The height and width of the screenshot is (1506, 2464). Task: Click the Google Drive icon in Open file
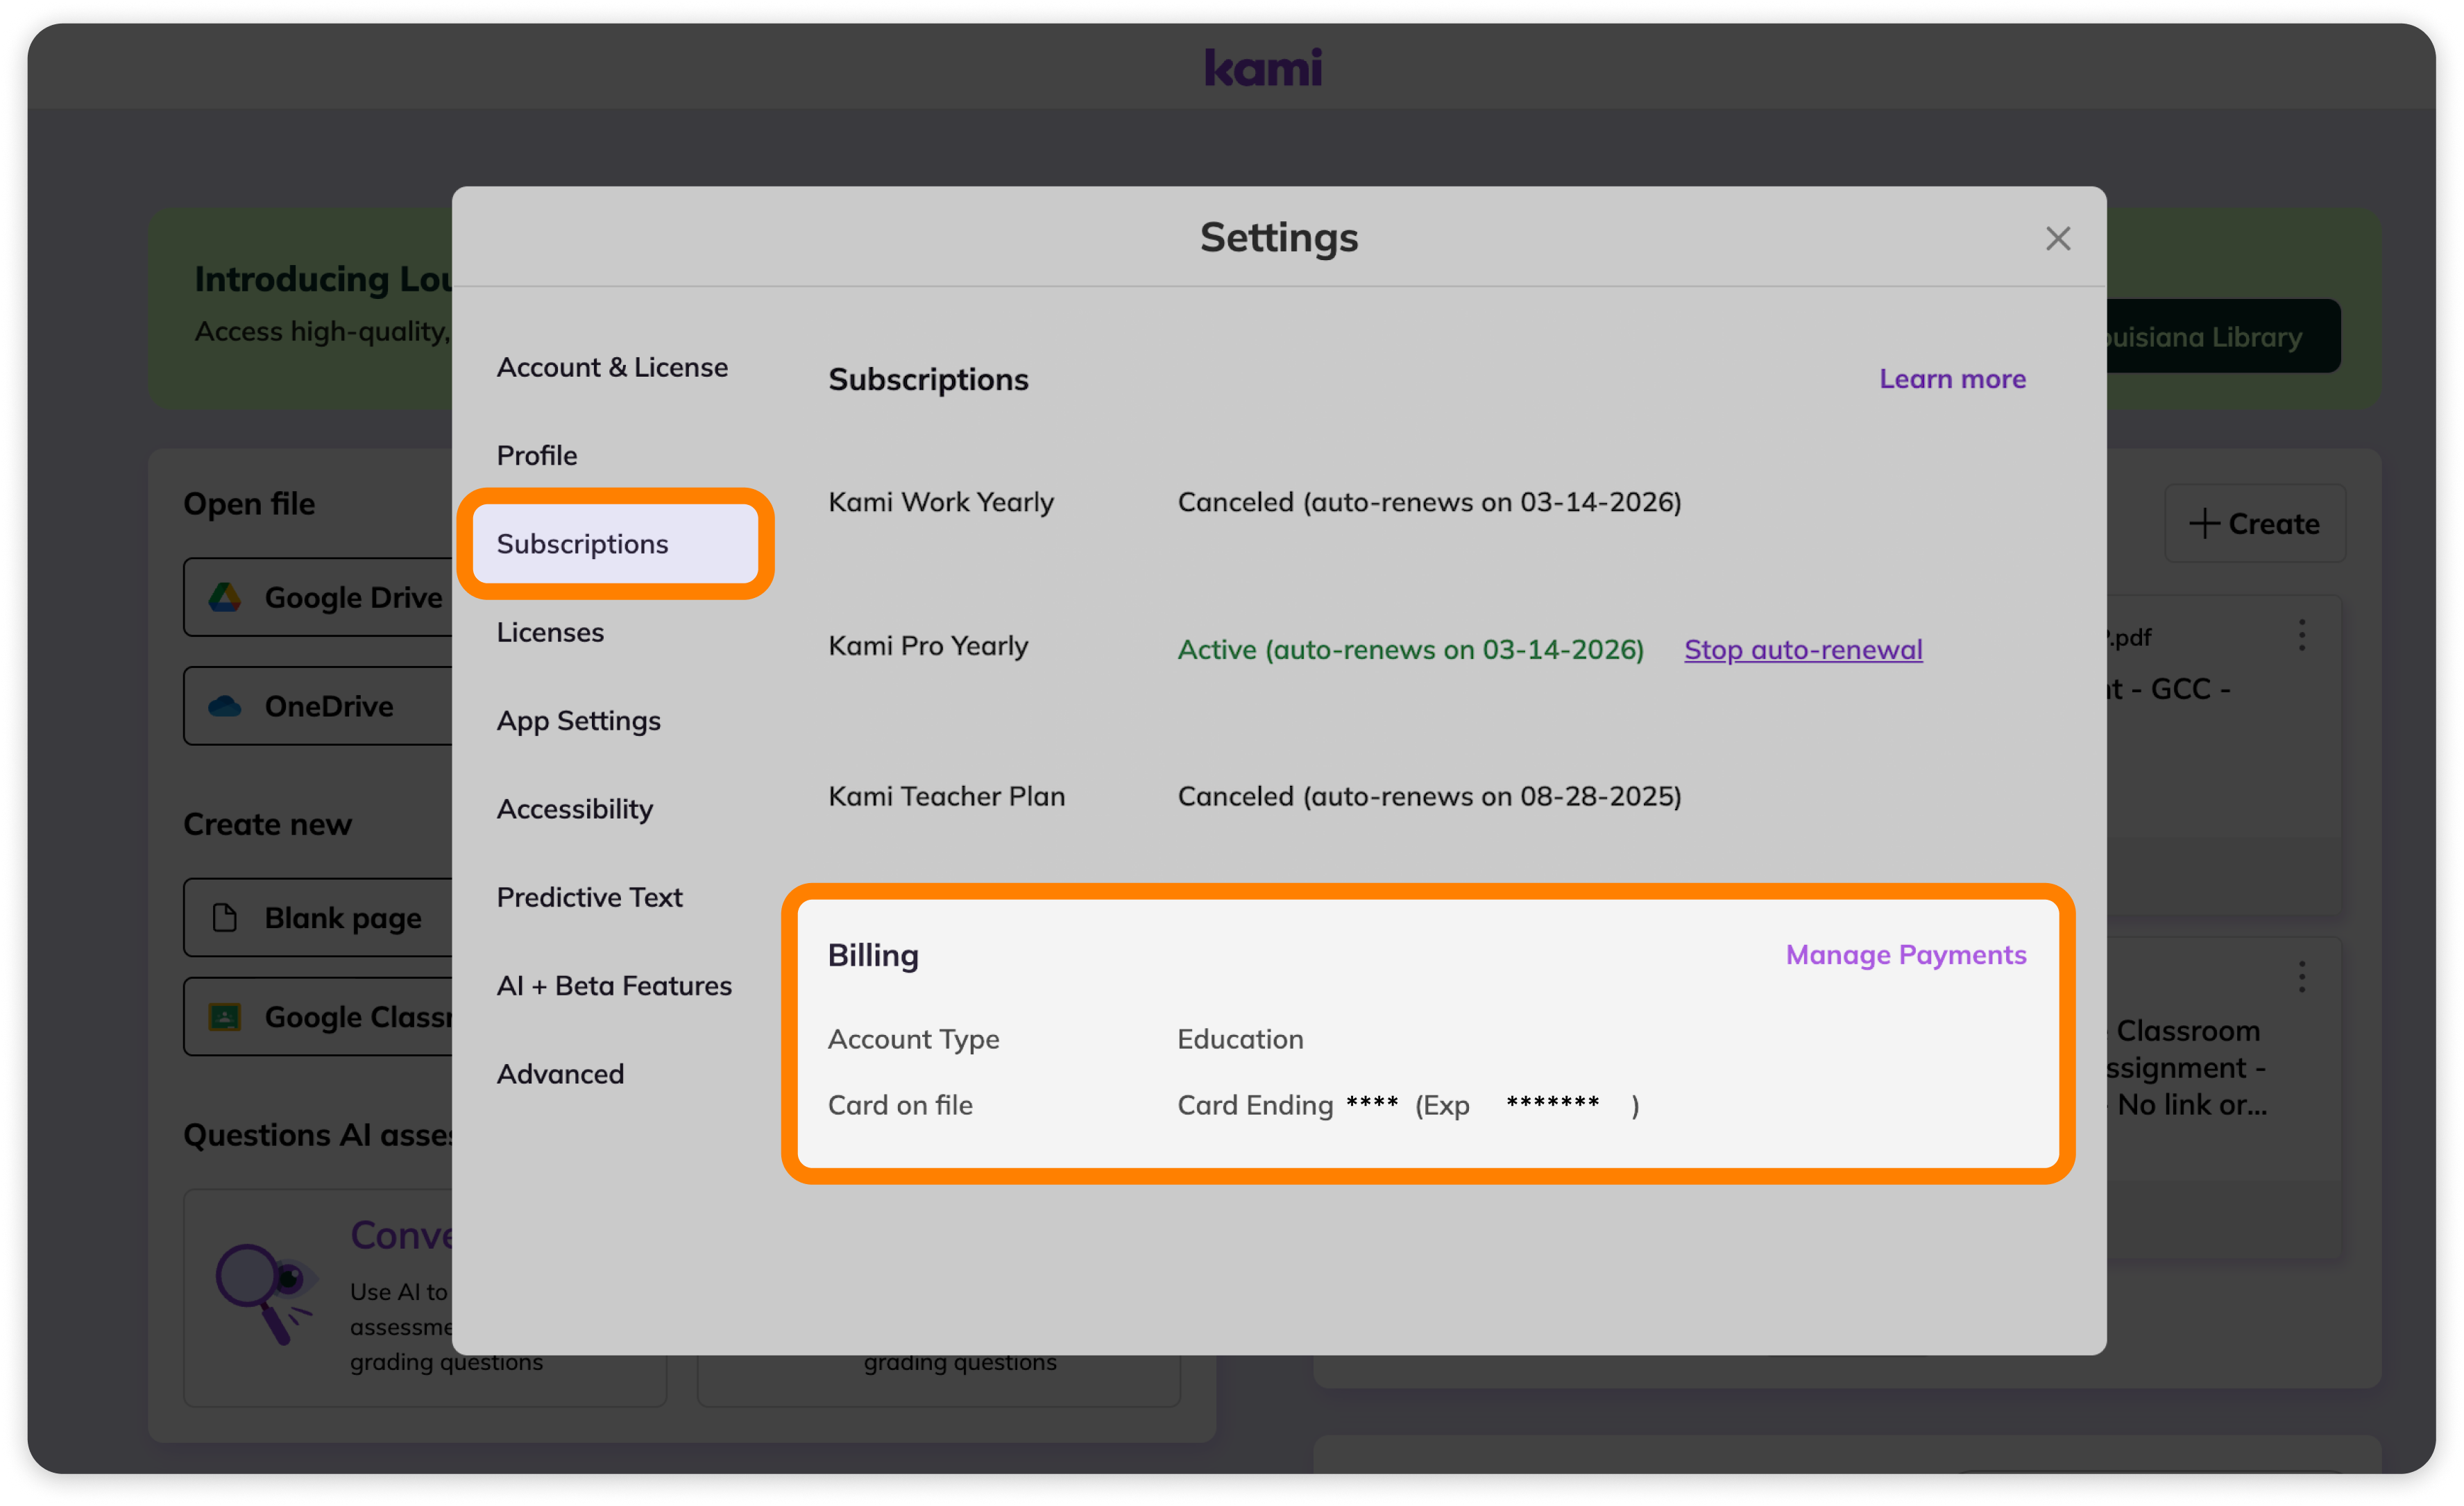tap(224, 598)
